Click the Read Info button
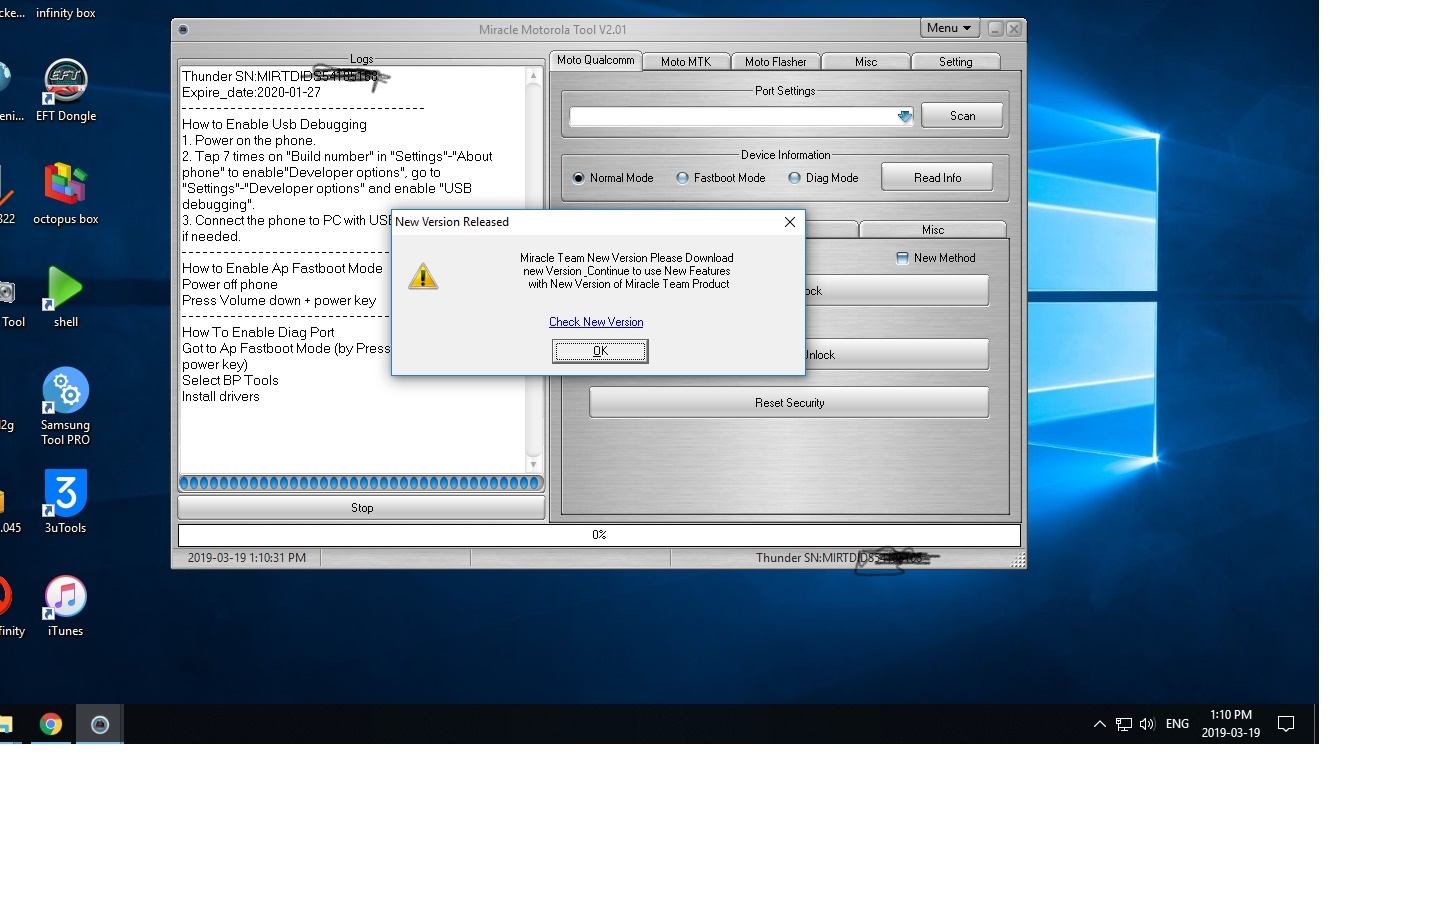This screenshot has width=1440, height=900. point(937,178)
